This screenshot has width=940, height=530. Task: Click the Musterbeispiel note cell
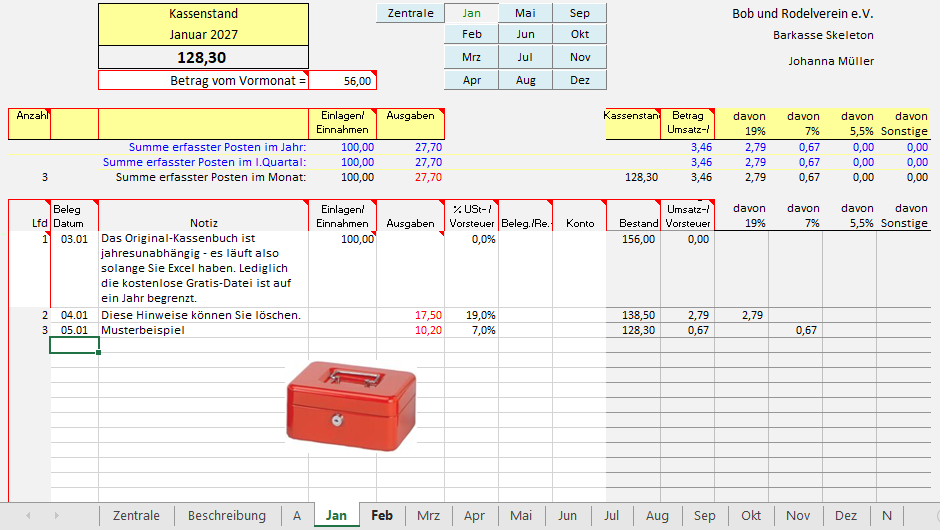203,330
